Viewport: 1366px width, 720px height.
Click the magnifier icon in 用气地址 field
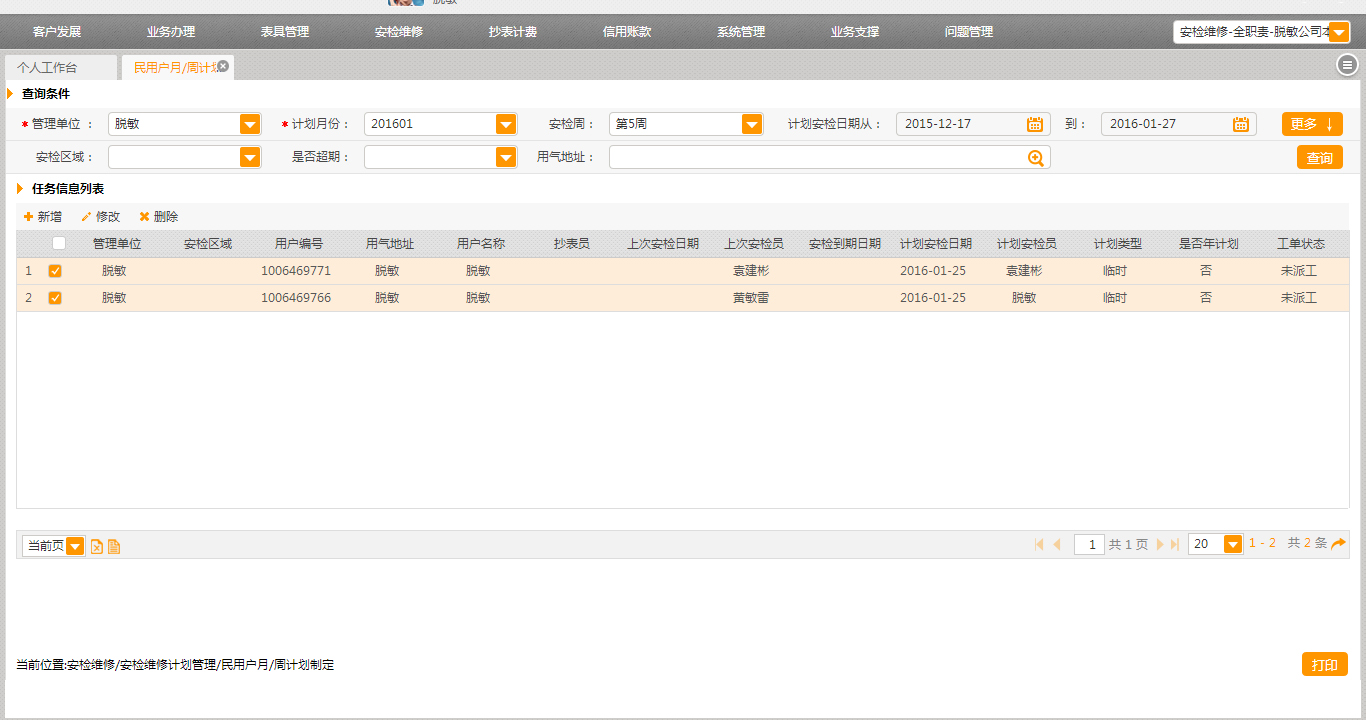pyautogui.click(x=1036, y=158)
